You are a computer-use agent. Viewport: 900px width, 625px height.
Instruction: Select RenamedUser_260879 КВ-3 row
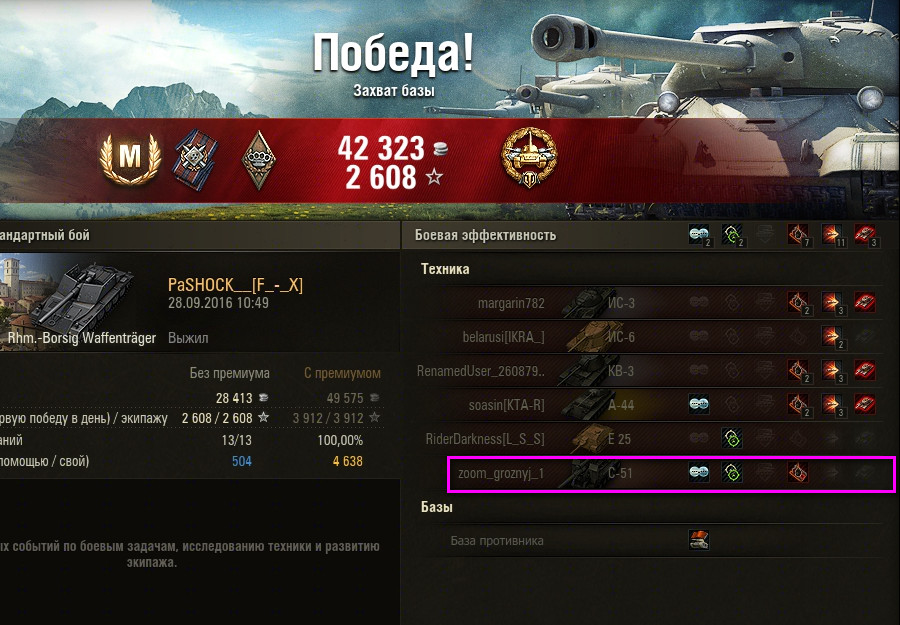tap(650, 371)
